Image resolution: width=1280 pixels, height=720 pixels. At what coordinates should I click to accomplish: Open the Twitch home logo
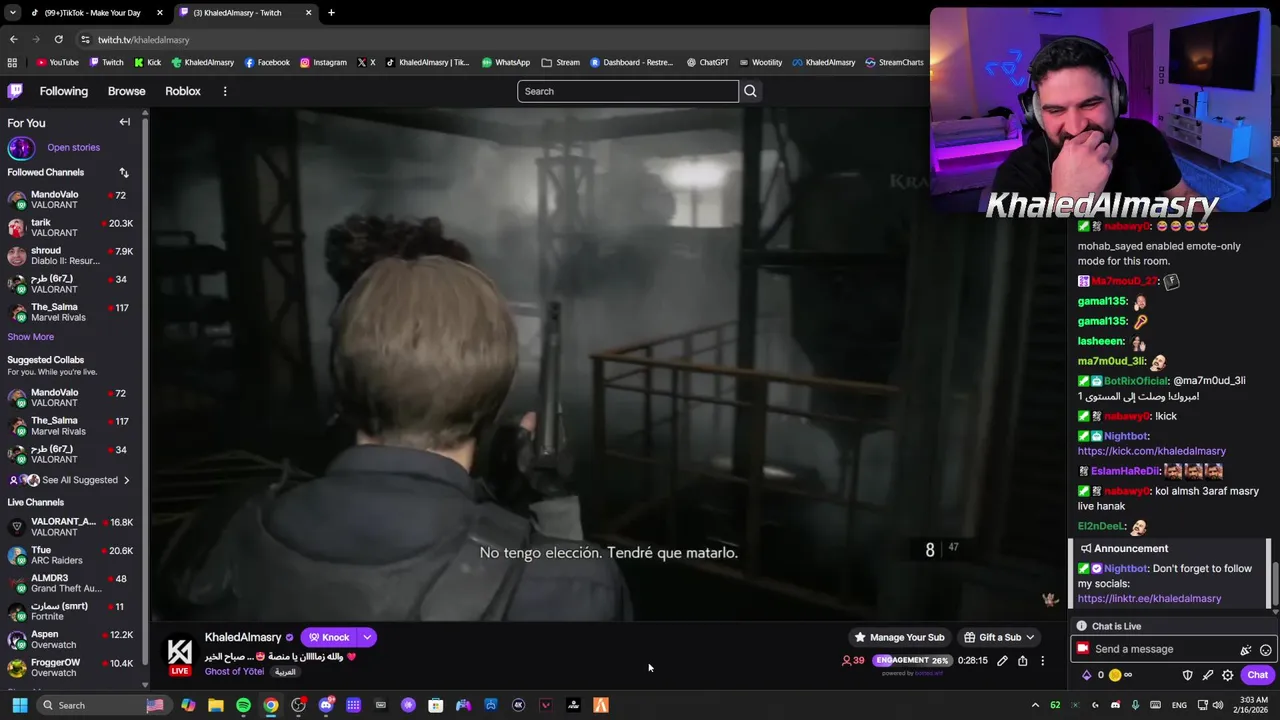15,91
